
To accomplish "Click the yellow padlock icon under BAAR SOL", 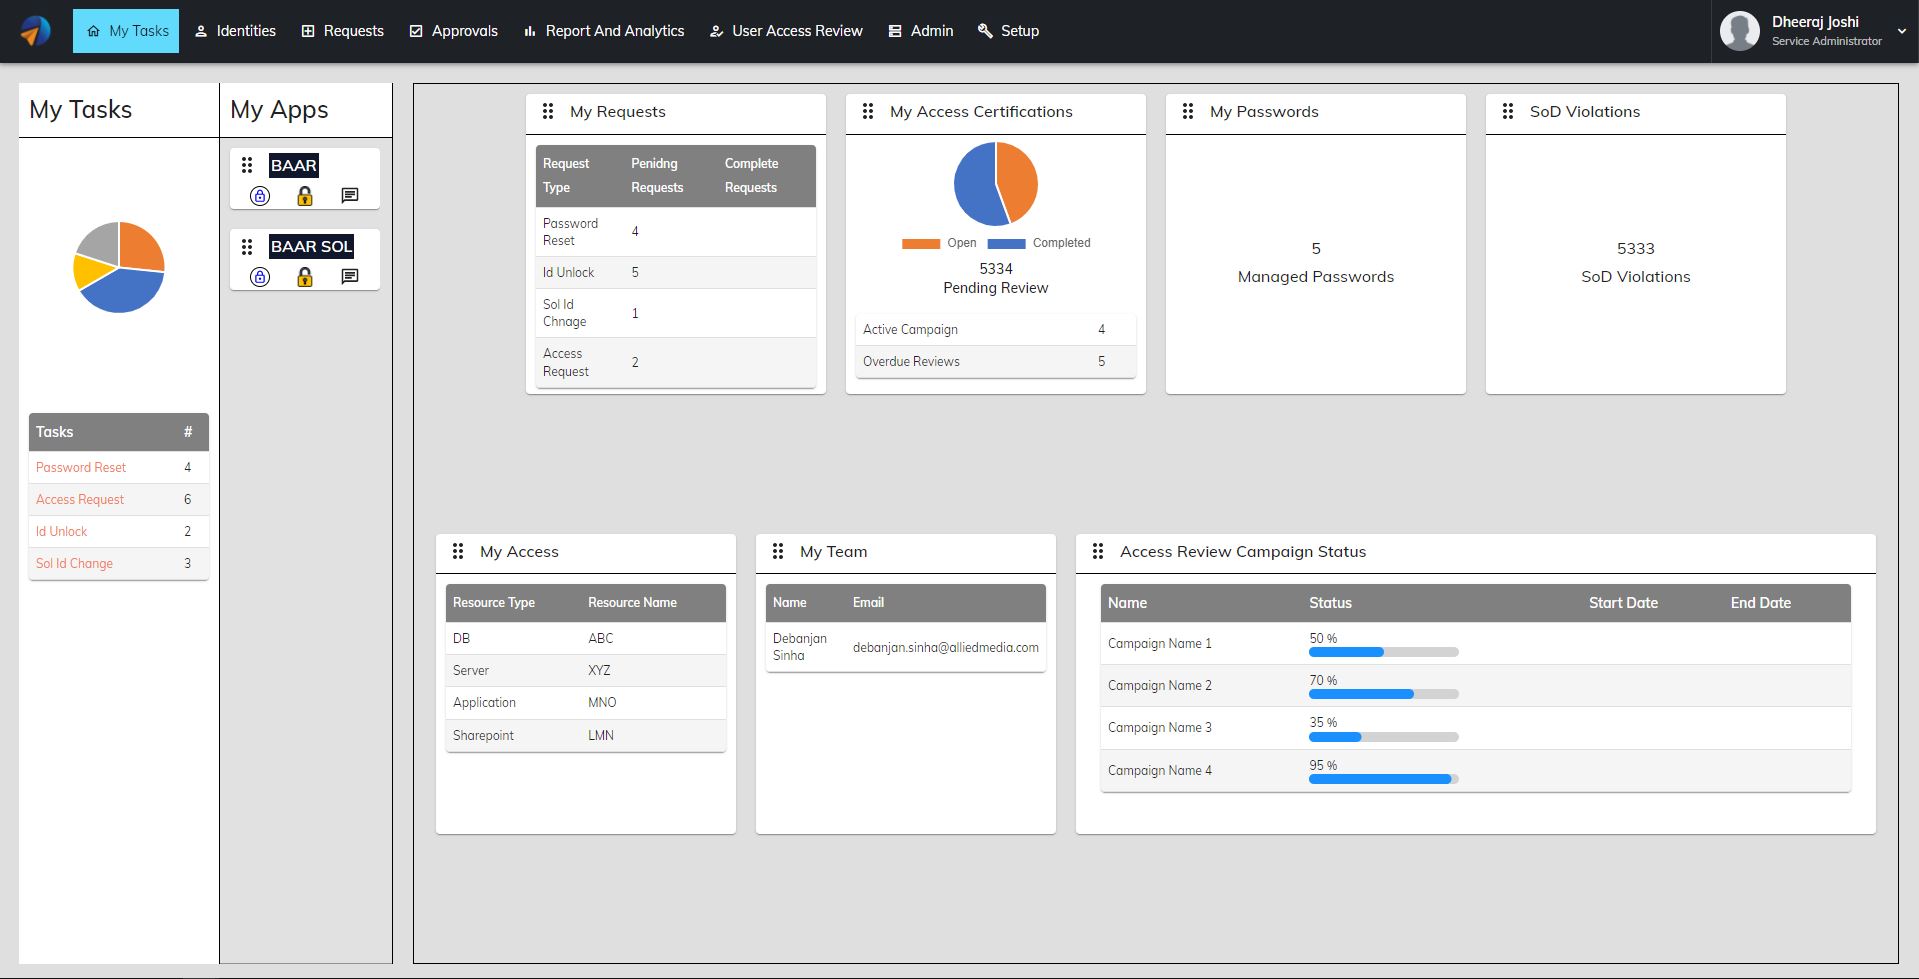I will pyautogui.click(x=305, y=277).
